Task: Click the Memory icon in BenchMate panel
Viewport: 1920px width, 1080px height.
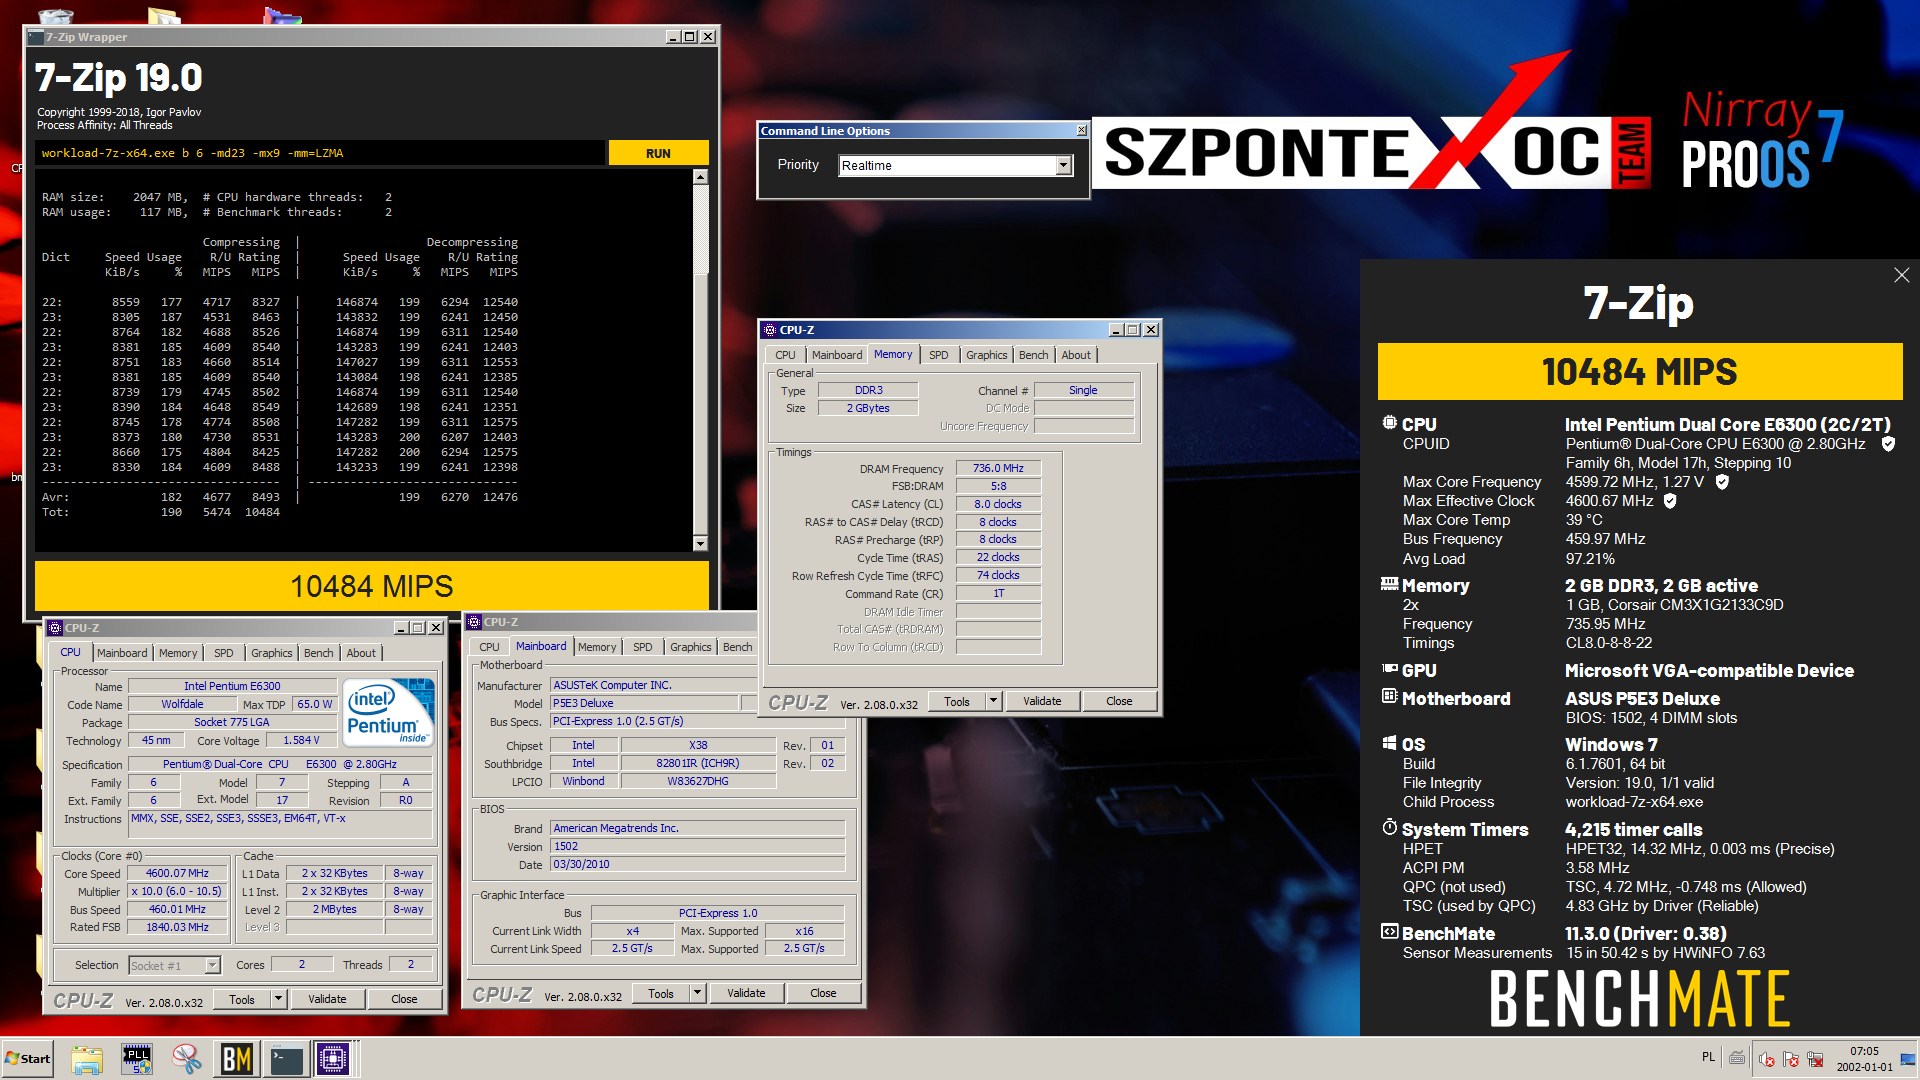Action: click(1389, 584)
